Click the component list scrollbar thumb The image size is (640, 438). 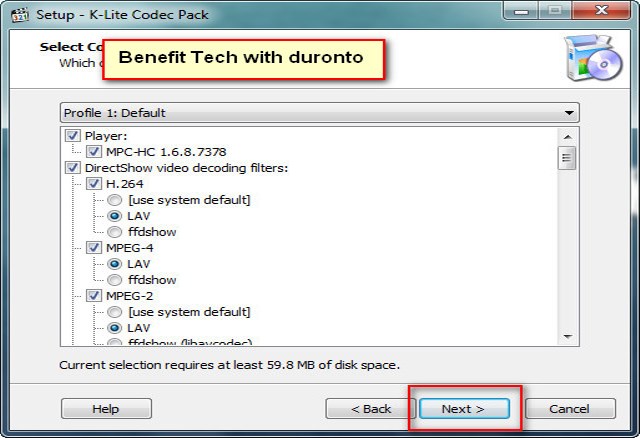coord(567,158)
